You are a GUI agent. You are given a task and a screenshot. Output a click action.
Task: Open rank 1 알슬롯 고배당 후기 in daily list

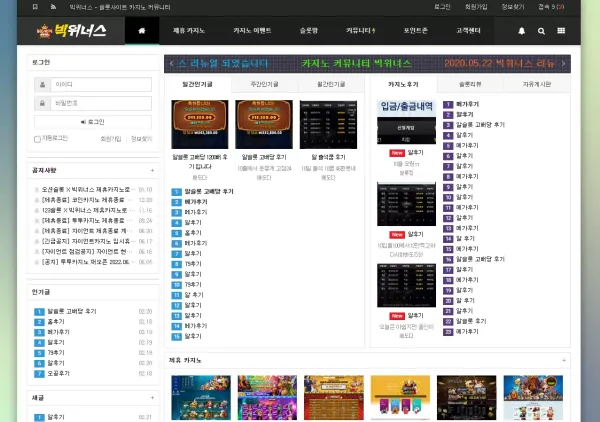(209, 192)
